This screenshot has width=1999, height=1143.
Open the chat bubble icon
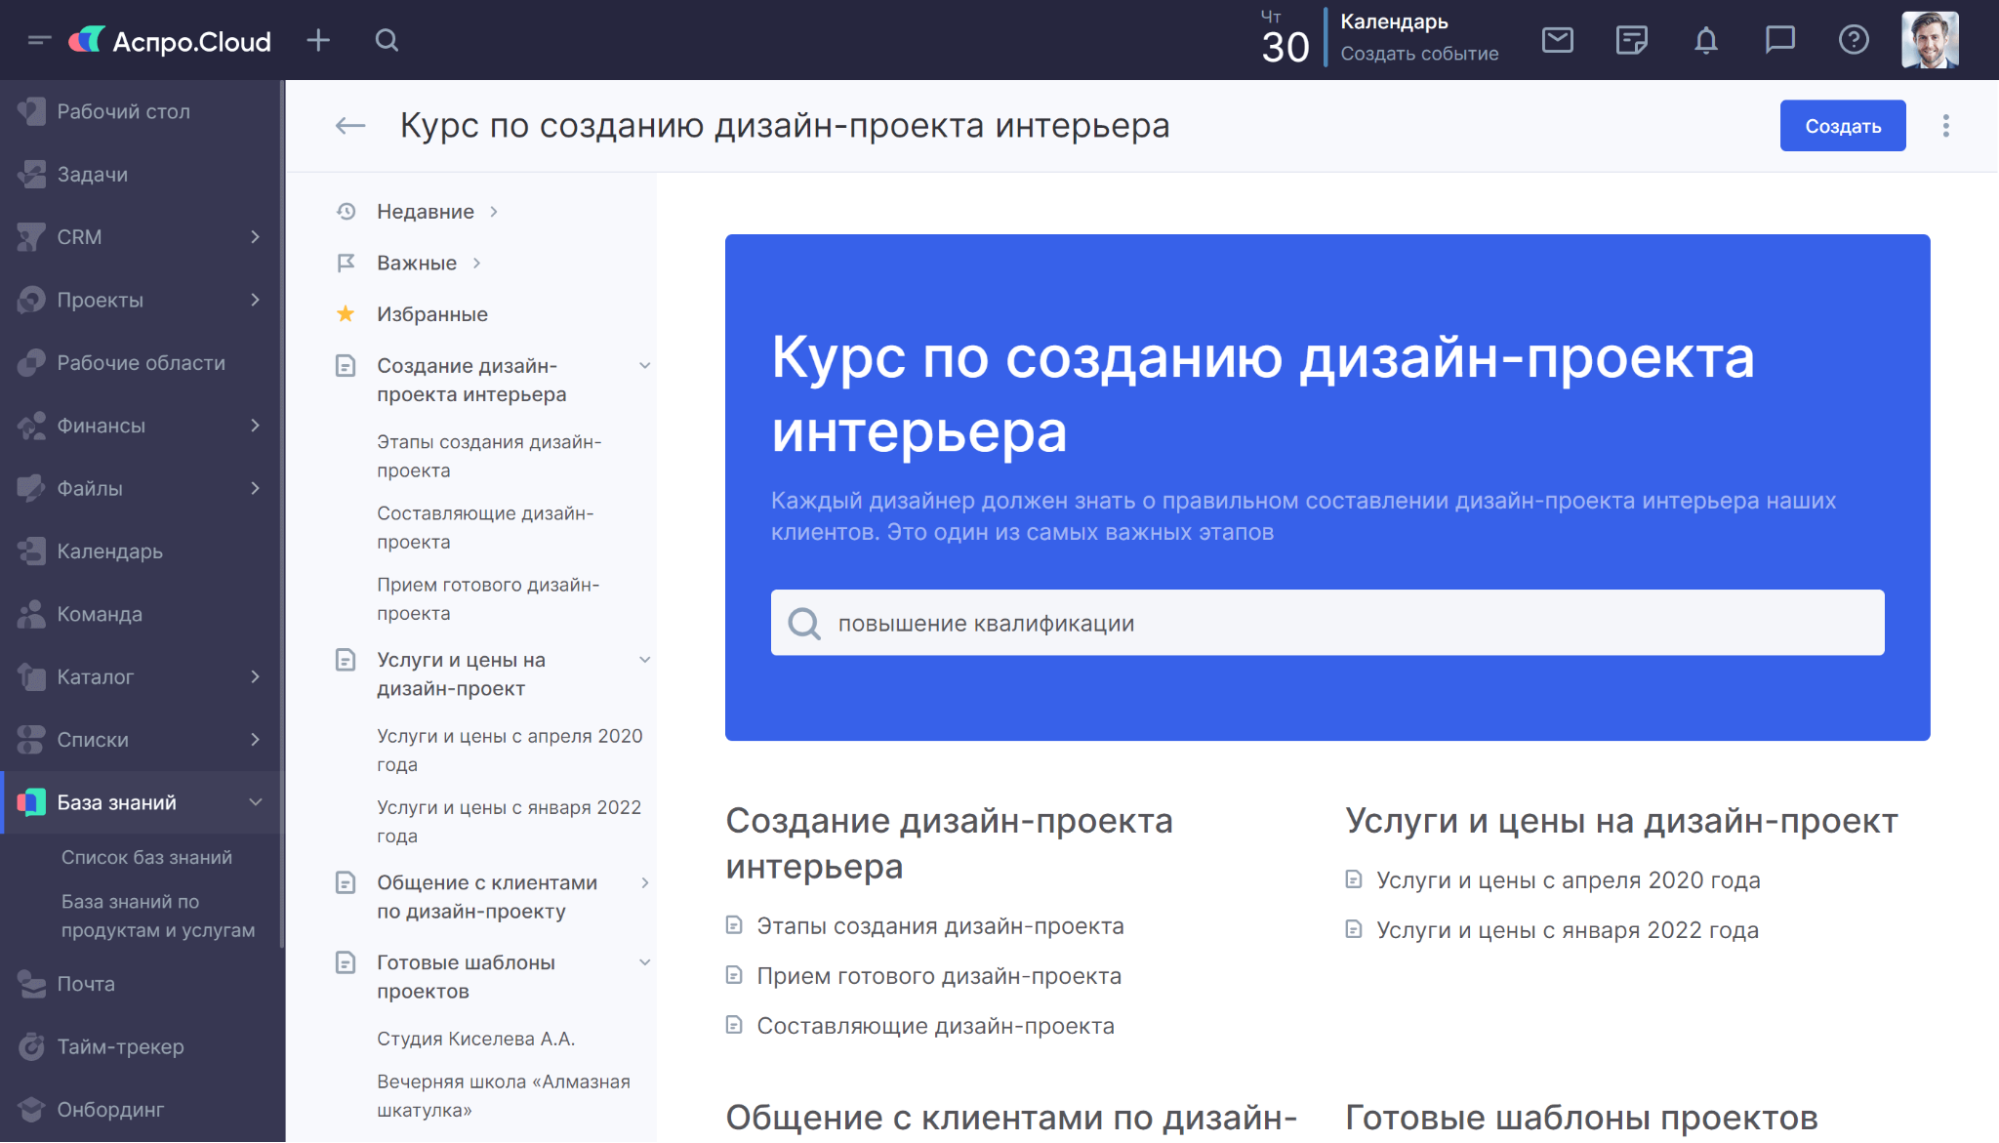click(x=1780, y=40)
